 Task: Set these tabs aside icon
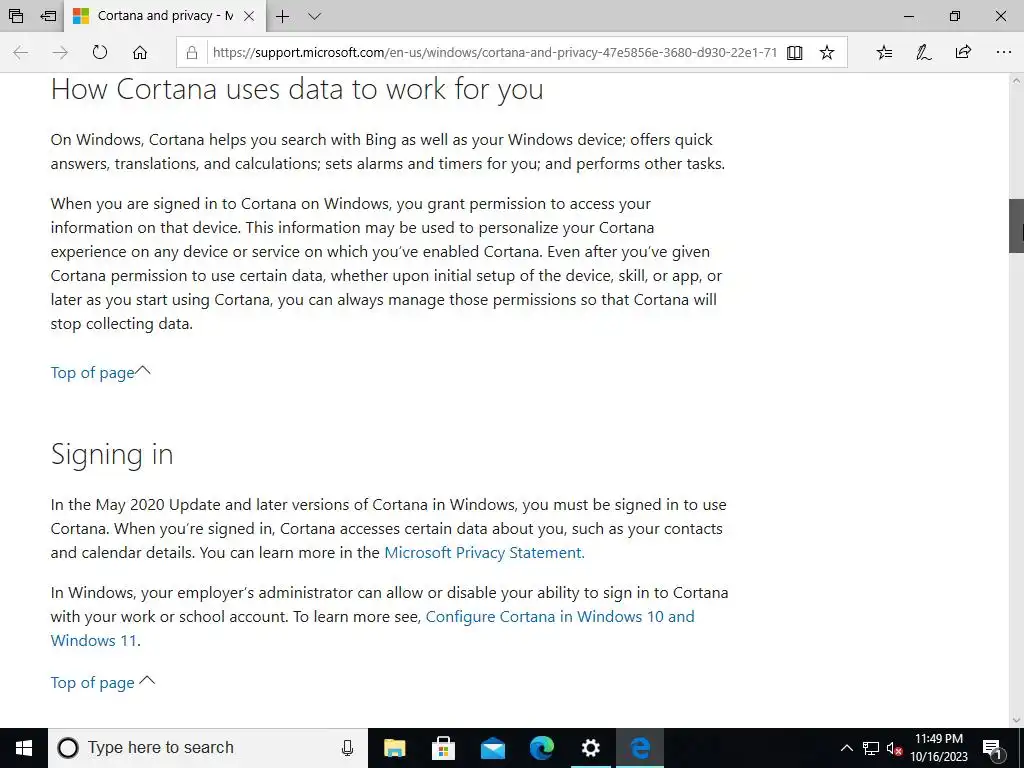coord(48,16)
